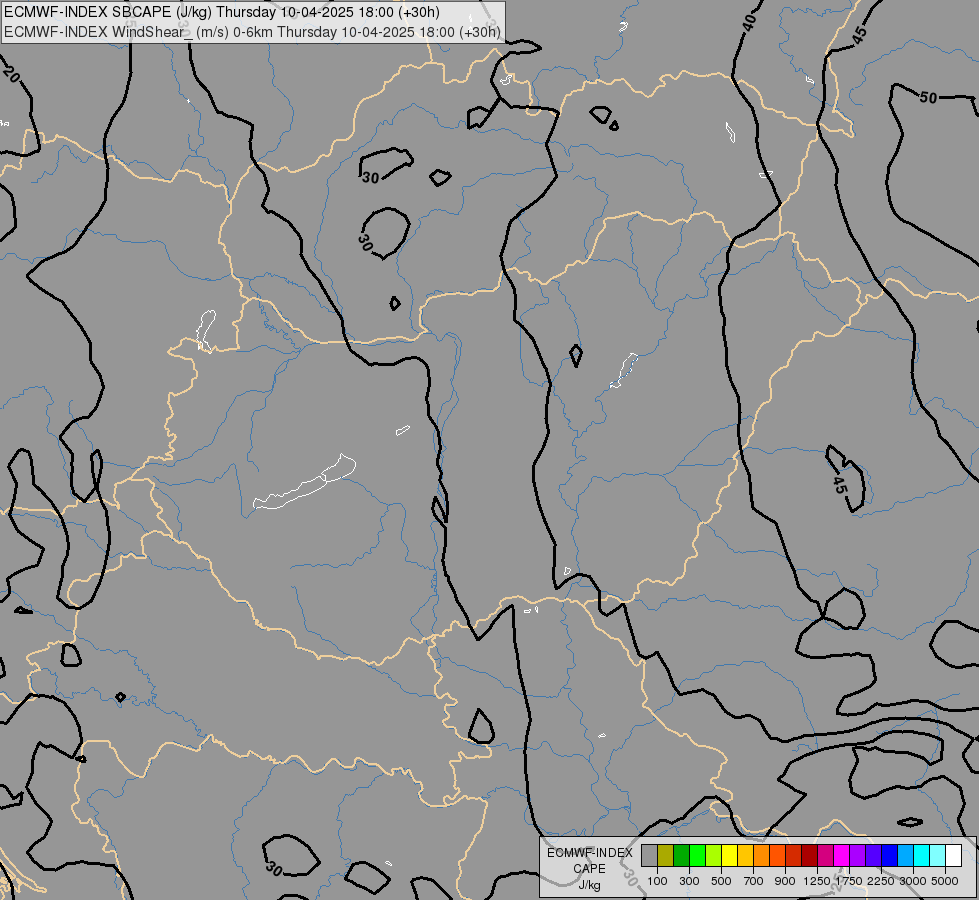Click the '100' legend tick label

(657, 881)
